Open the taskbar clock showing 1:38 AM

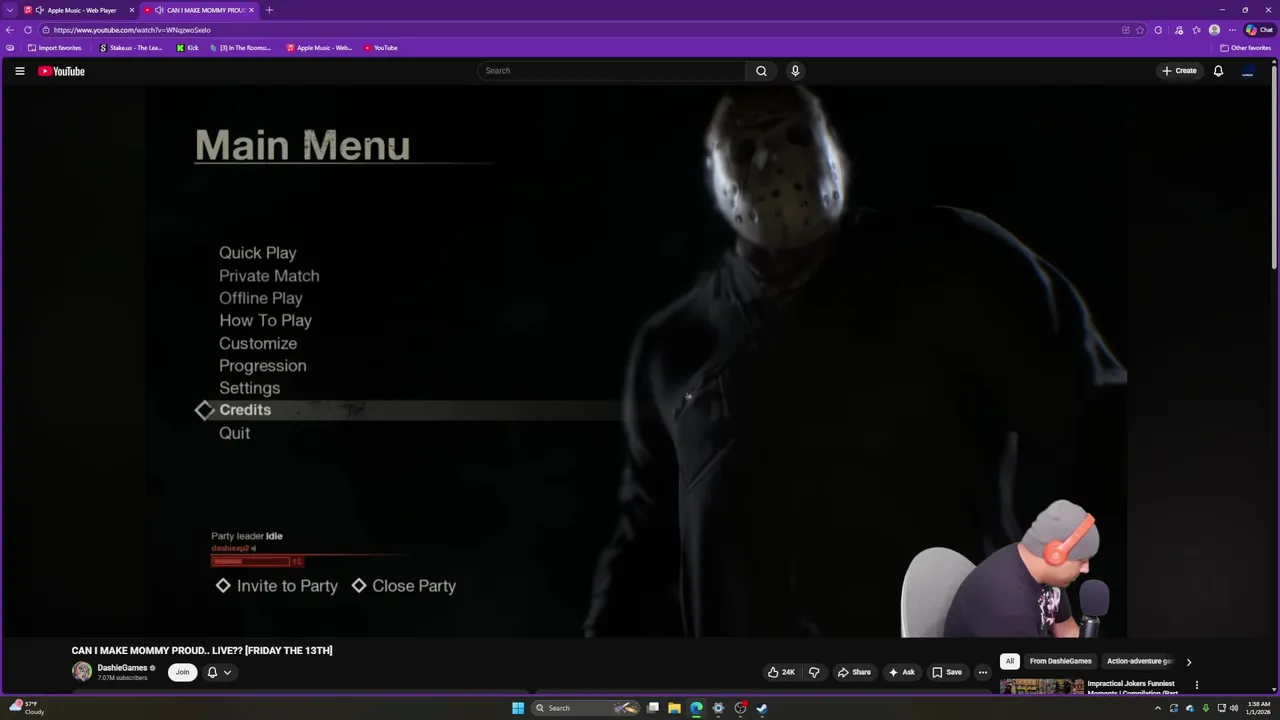(1258, 708)
